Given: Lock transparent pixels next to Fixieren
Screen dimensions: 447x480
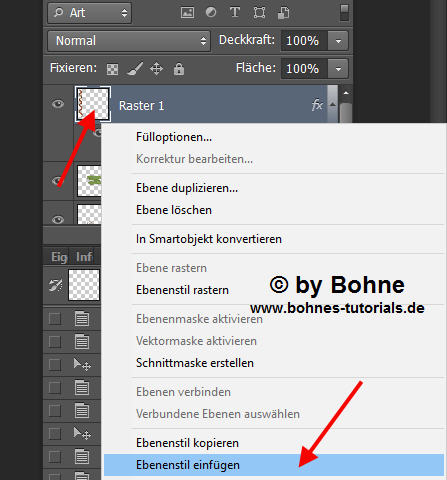Looking at the screenshot, I should (x=112, y=69).
